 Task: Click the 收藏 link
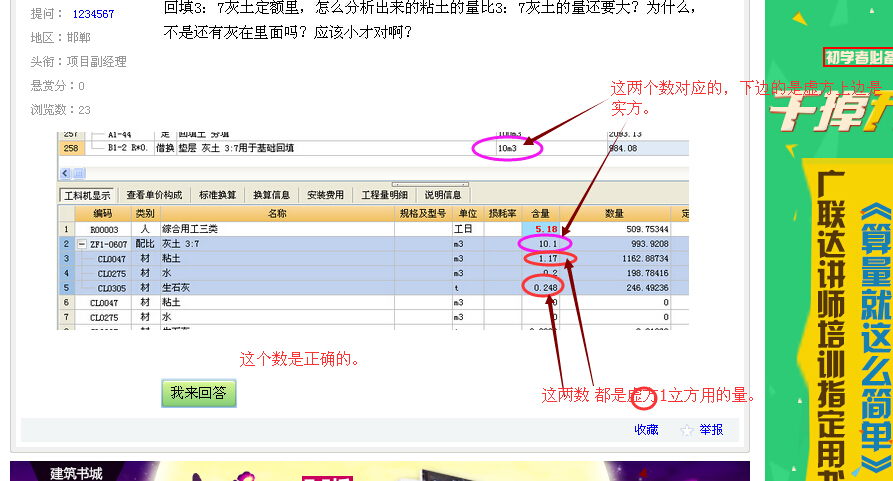[x=646, y=430]
